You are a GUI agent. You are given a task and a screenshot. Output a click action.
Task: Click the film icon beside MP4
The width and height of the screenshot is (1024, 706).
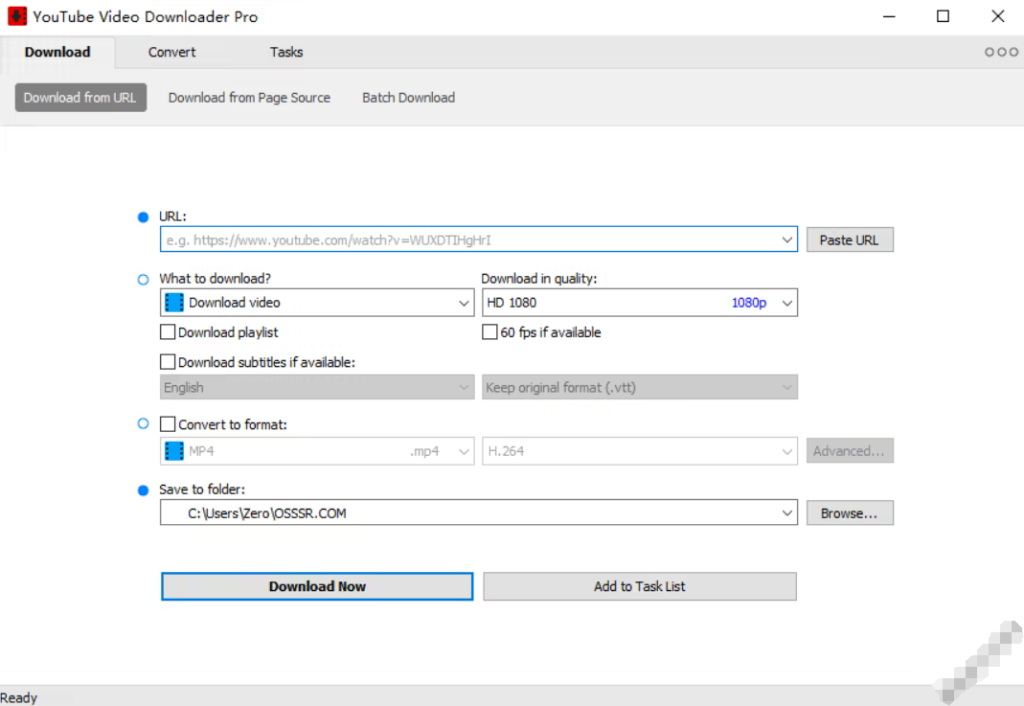point(174,451)
